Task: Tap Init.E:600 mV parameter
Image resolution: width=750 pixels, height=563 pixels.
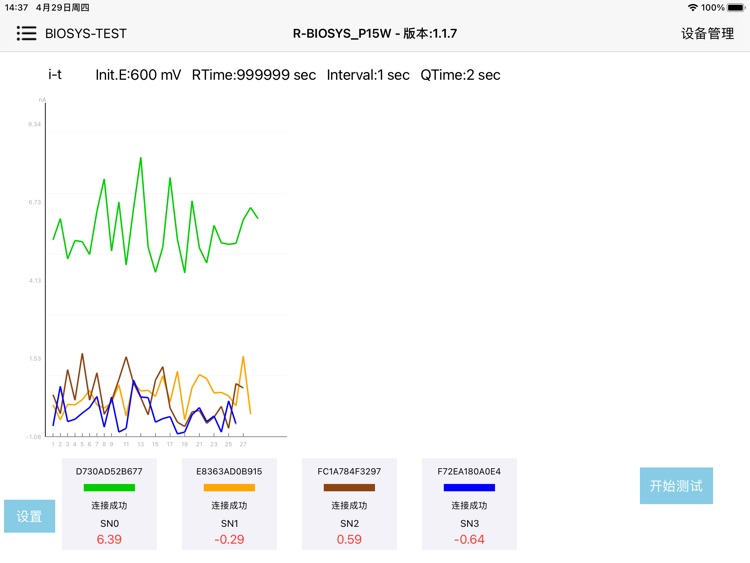Action: [138, 75]
